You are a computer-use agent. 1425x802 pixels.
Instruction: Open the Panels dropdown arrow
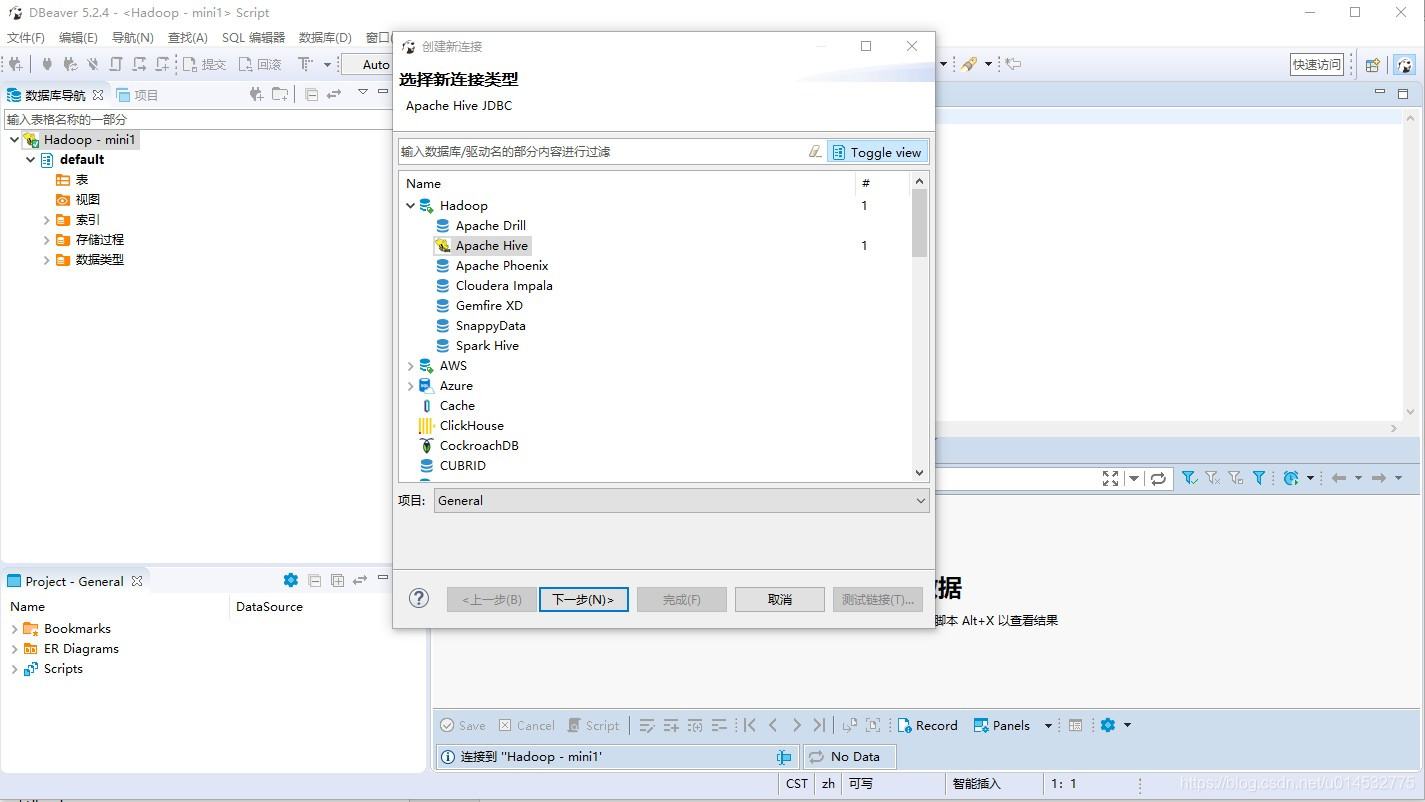click(x=1048, y=725)
